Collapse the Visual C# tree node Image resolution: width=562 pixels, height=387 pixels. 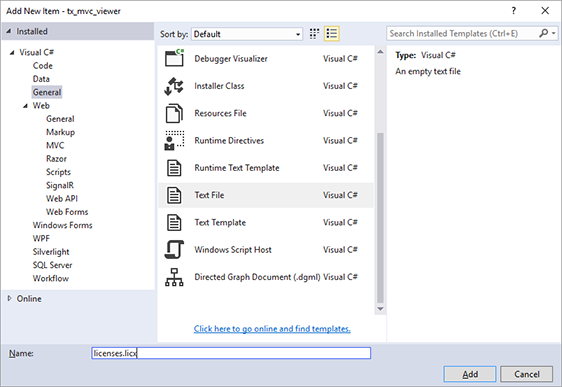(x=12, y=53)
